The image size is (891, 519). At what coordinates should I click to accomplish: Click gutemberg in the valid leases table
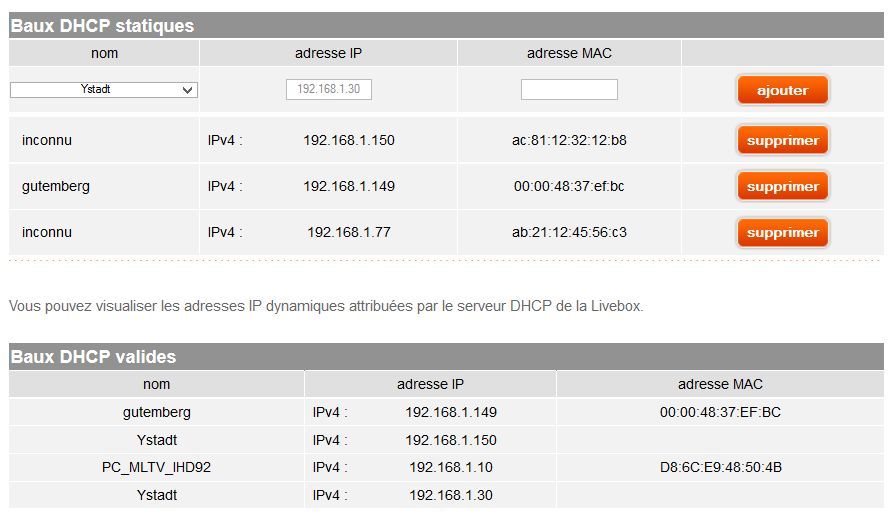tap(157, 412)
